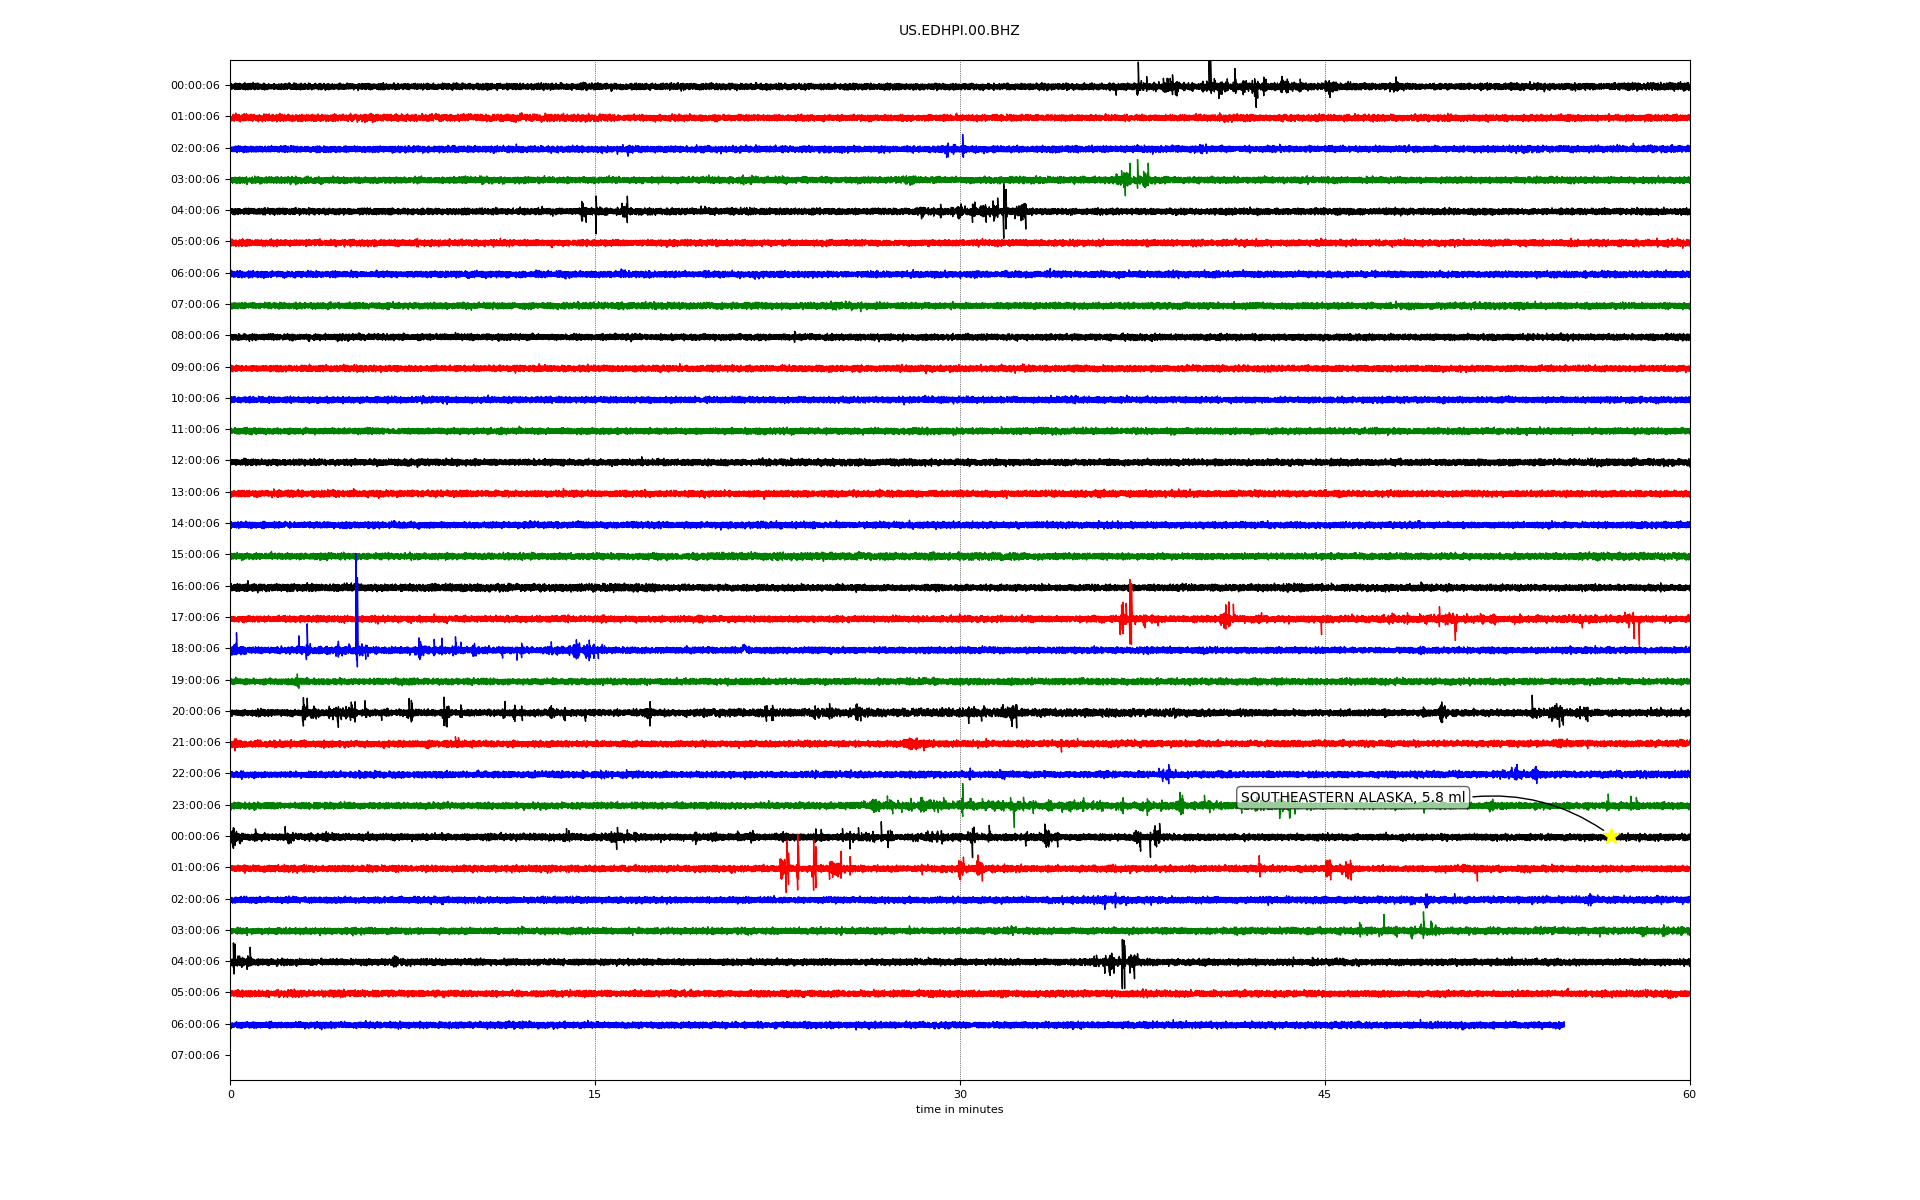1920x1200 pixels.
Task: Click the tall blue spike crossing the 16:00:06 trace
Action: click(356, 590)
